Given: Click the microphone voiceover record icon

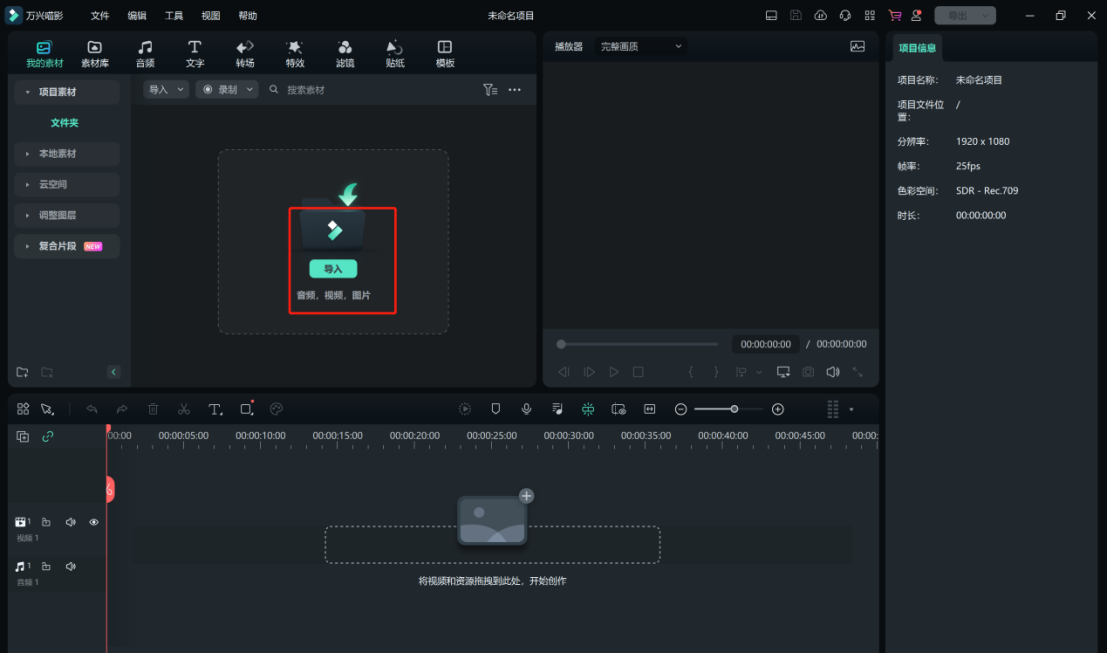Looking at the screenshot, I should [526, 409].
